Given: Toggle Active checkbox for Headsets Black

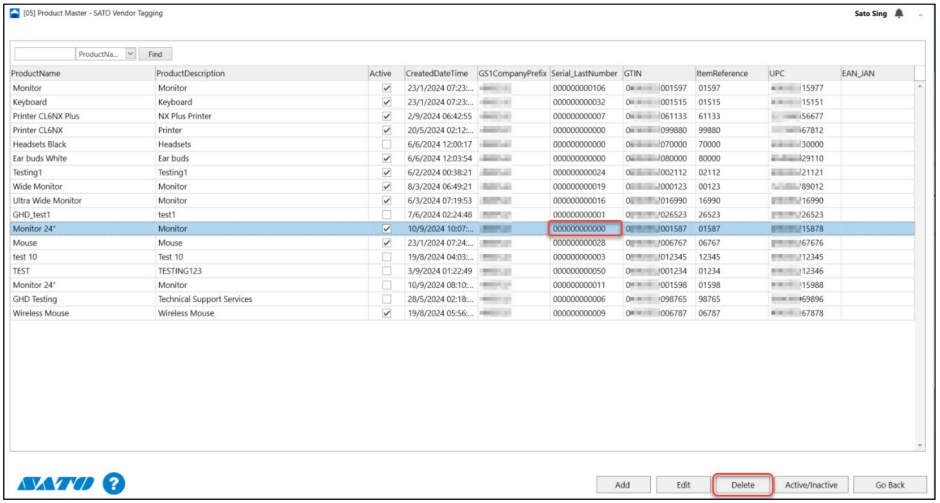Looking at the screenshot, I should pyautogui.click(x=386, y=144).
